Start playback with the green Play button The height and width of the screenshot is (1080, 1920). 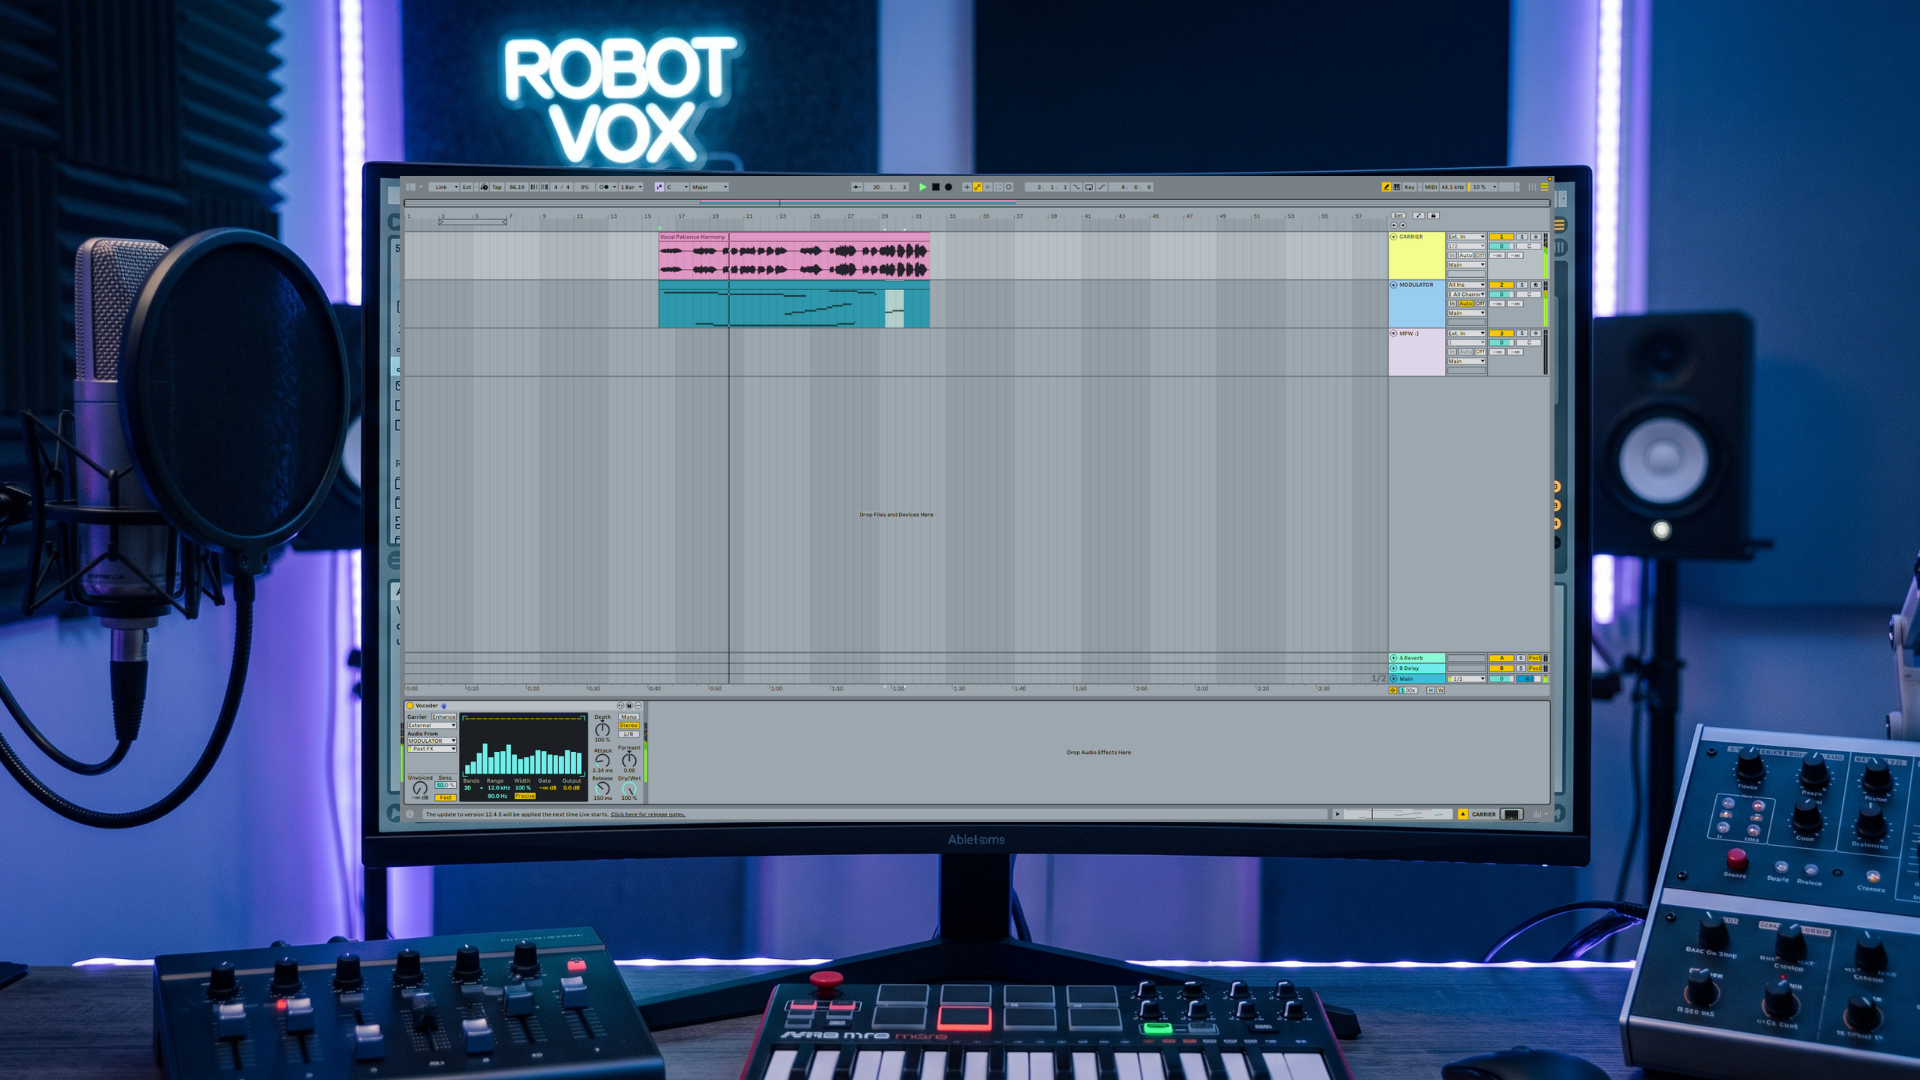click(x=922, y=187)
